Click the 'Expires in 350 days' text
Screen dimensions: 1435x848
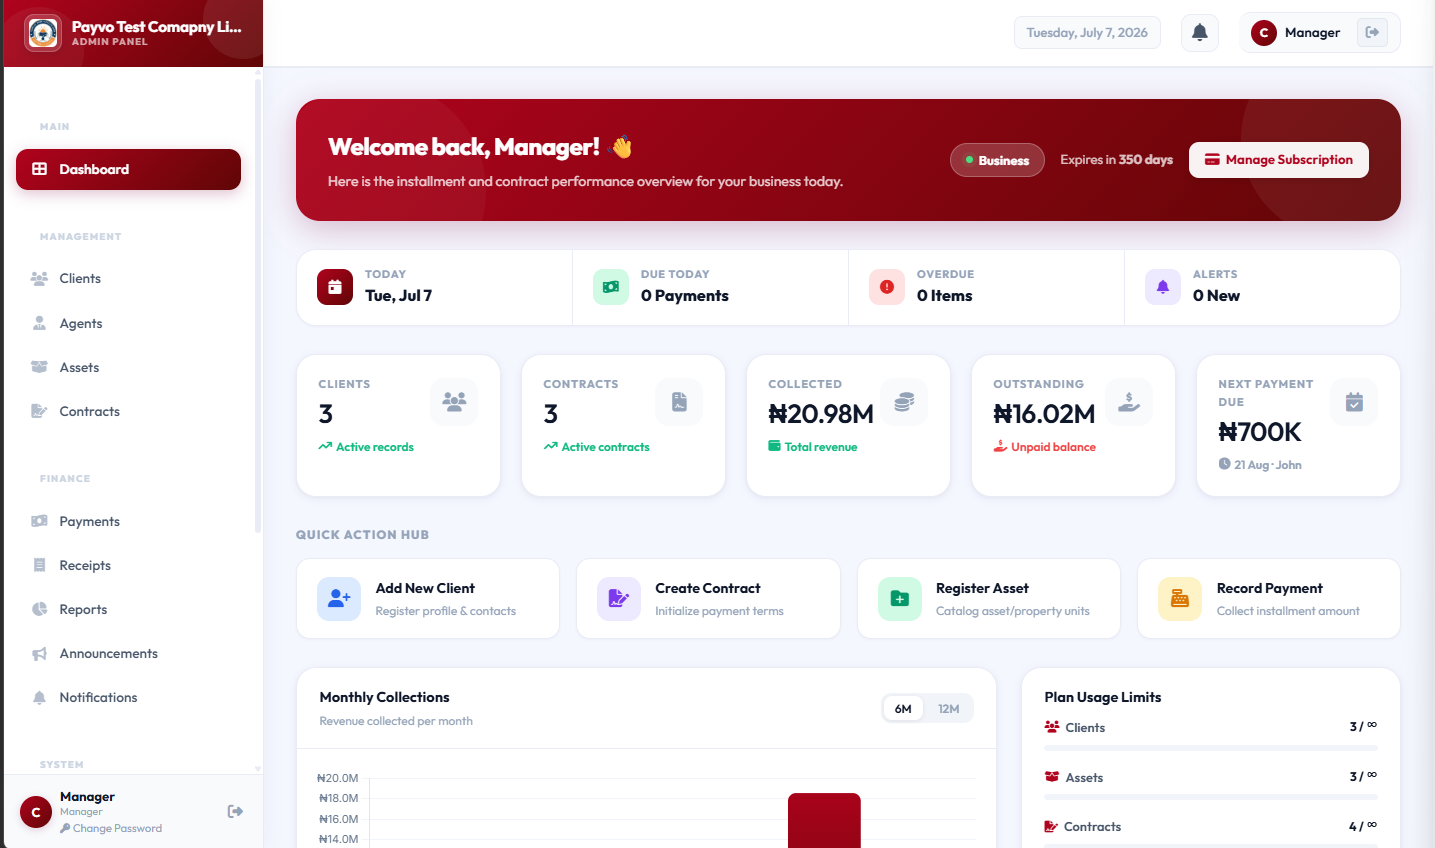(x=1116, y=160)
